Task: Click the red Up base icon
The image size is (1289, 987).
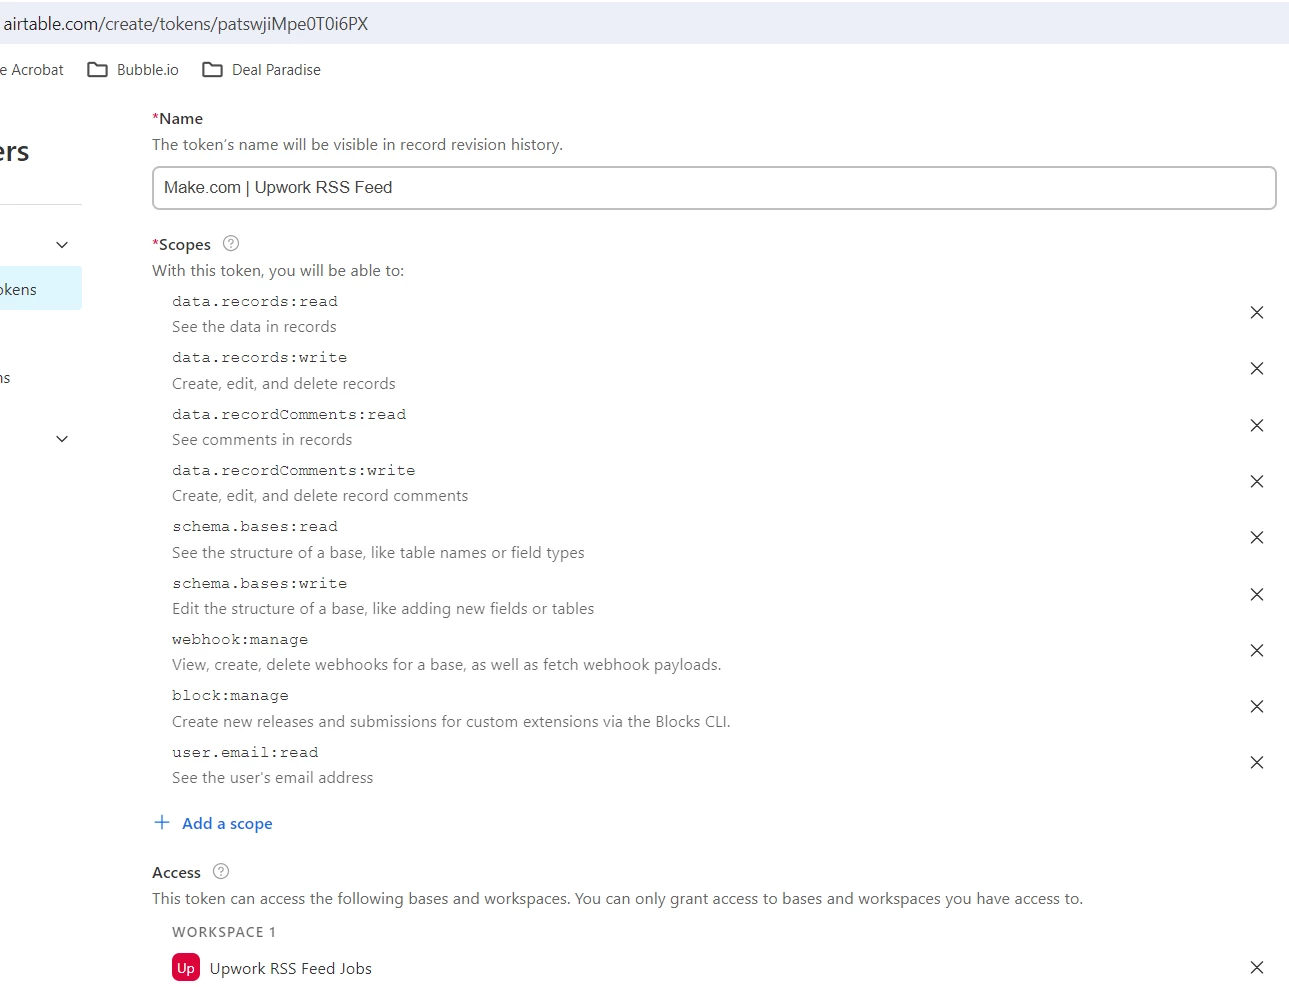Action: pos(186,968)
